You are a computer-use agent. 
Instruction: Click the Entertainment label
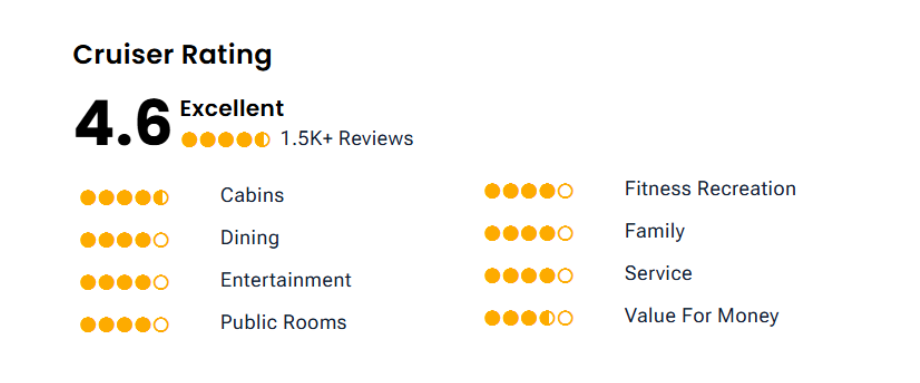pyautogui.click(x=286, y=280)
